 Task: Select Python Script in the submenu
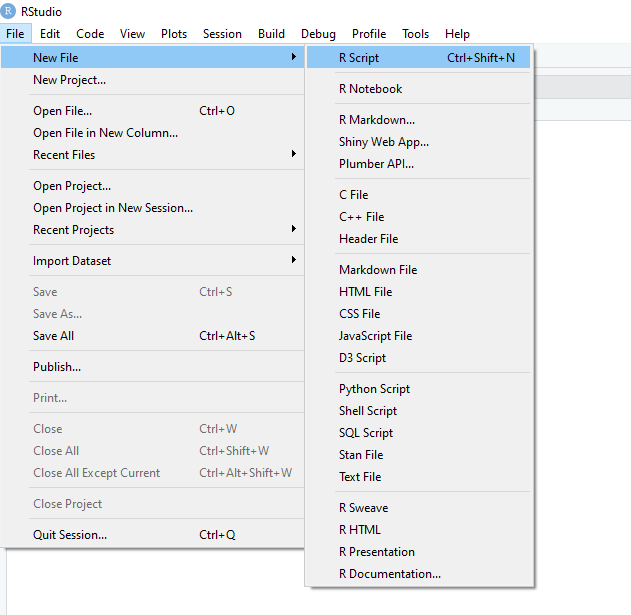(374, 389)
